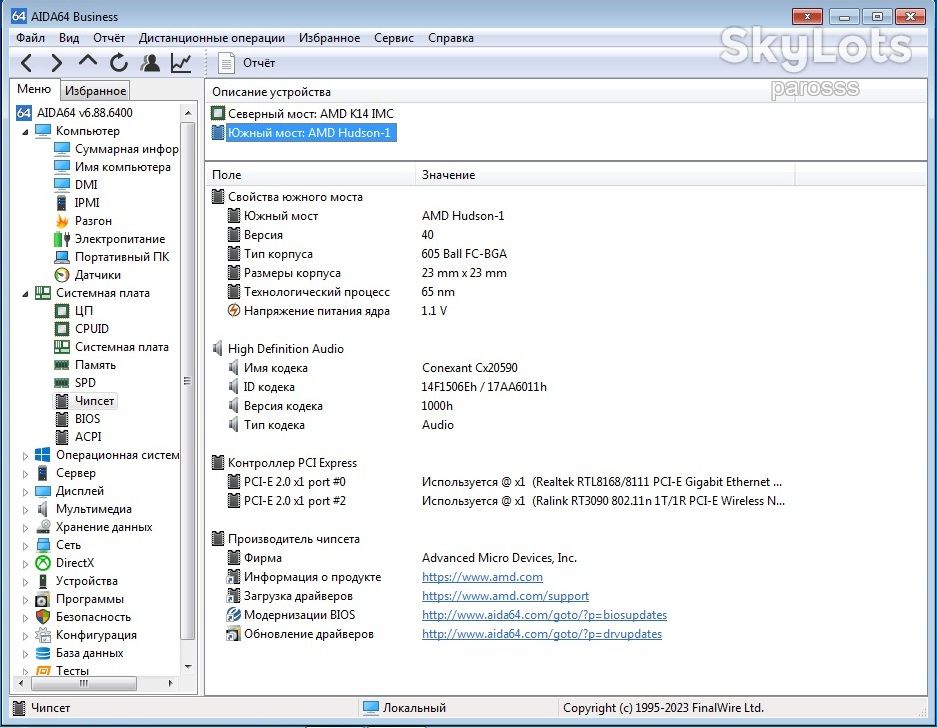
Task: Open the Файл menu
Action: pyautogui.click(x=30, y=38)
